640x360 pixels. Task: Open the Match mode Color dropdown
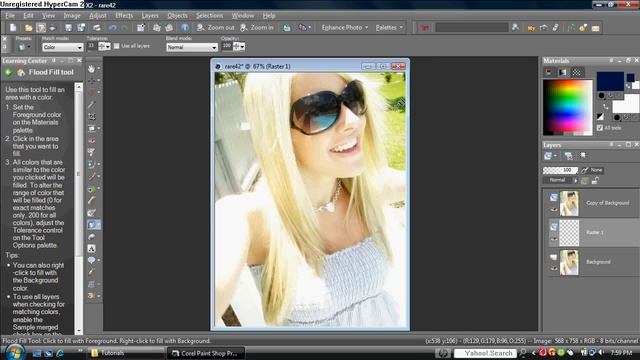point(62,47)
